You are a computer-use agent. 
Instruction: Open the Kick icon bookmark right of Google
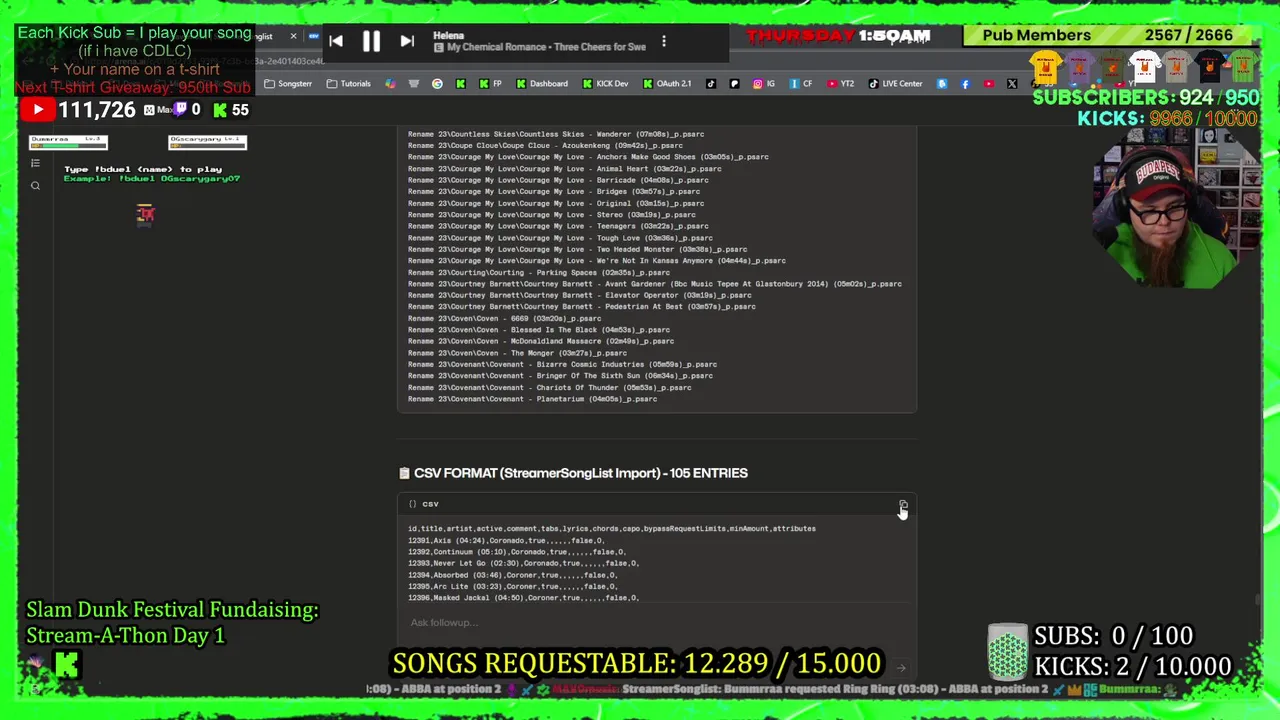[x=460, y=84]
